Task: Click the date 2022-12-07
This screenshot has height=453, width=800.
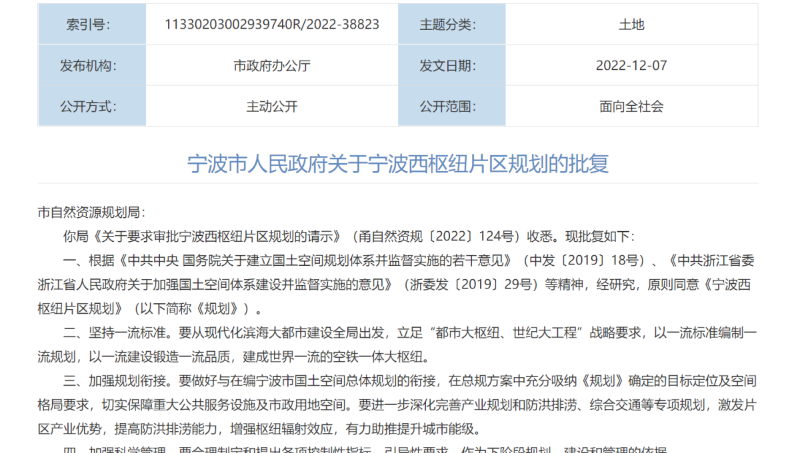Action: 631,65
